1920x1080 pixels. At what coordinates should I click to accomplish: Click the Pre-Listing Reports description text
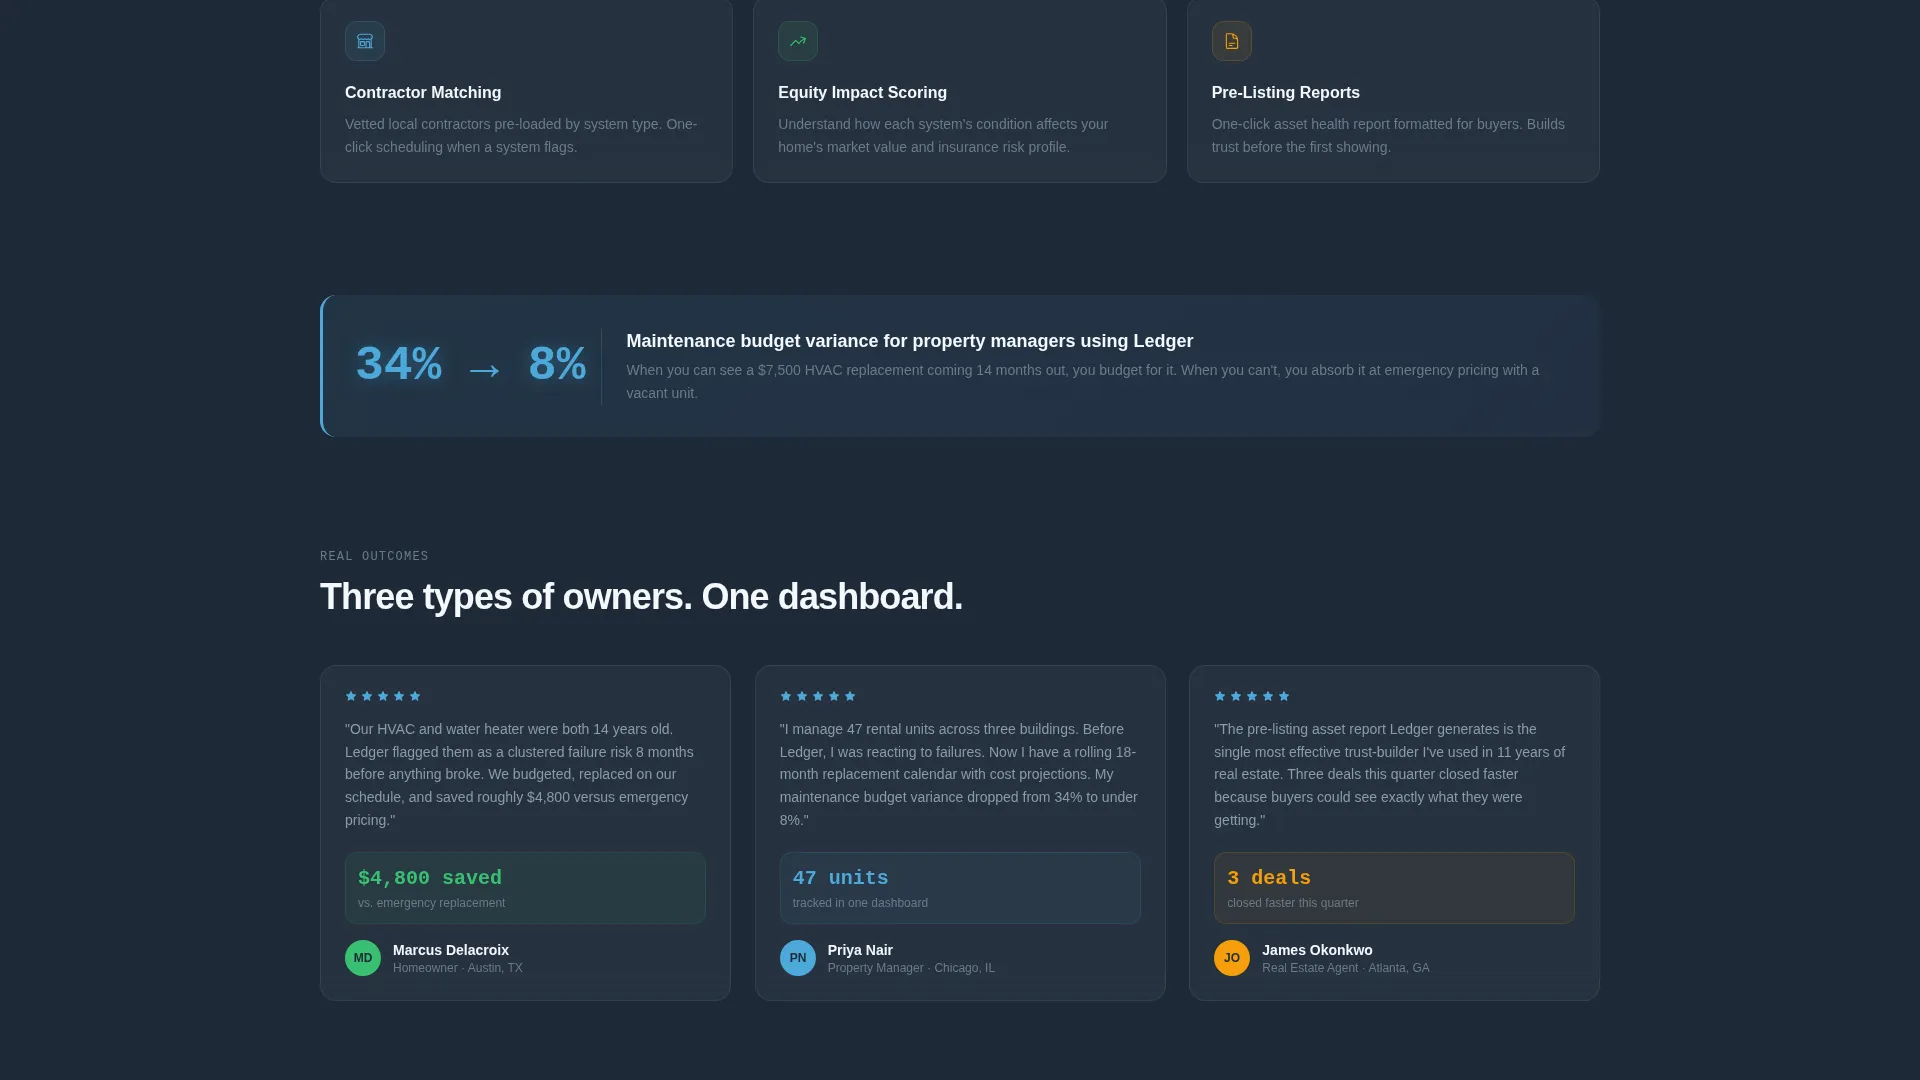pyautogui.click(x=1388, y=135)
